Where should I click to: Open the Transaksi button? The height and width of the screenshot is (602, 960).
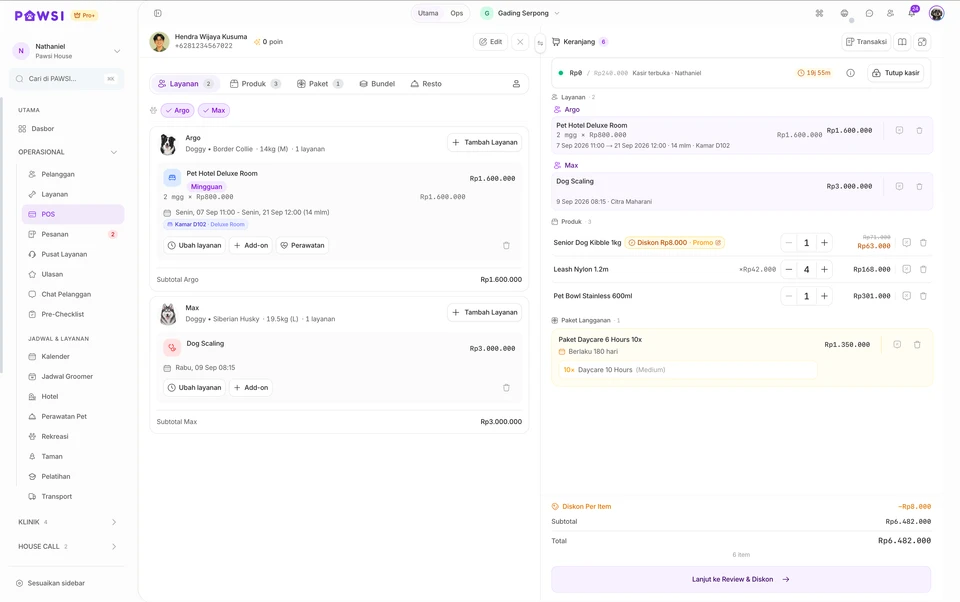pos(866,42)
